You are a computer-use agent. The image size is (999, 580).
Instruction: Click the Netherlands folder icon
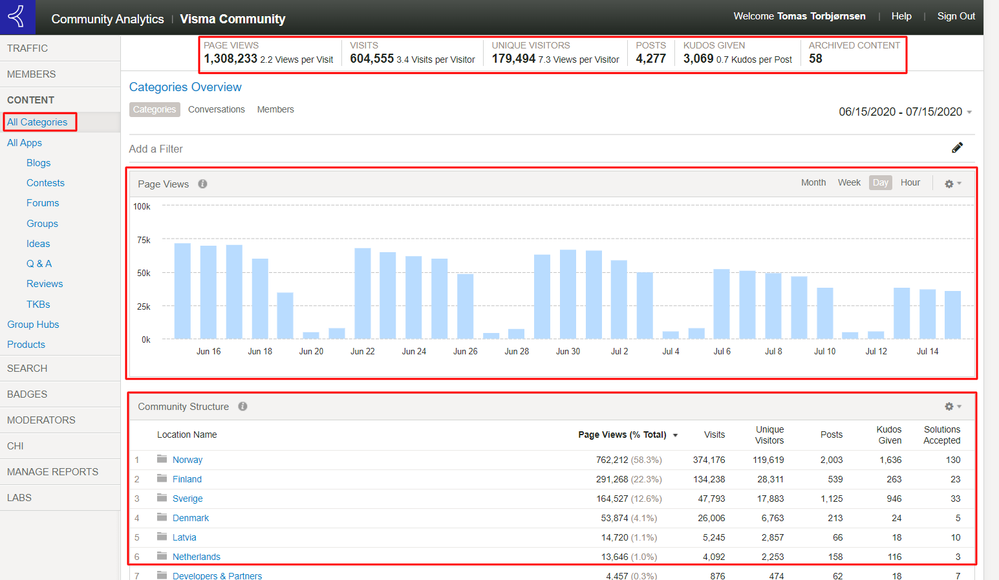(162, 556)
